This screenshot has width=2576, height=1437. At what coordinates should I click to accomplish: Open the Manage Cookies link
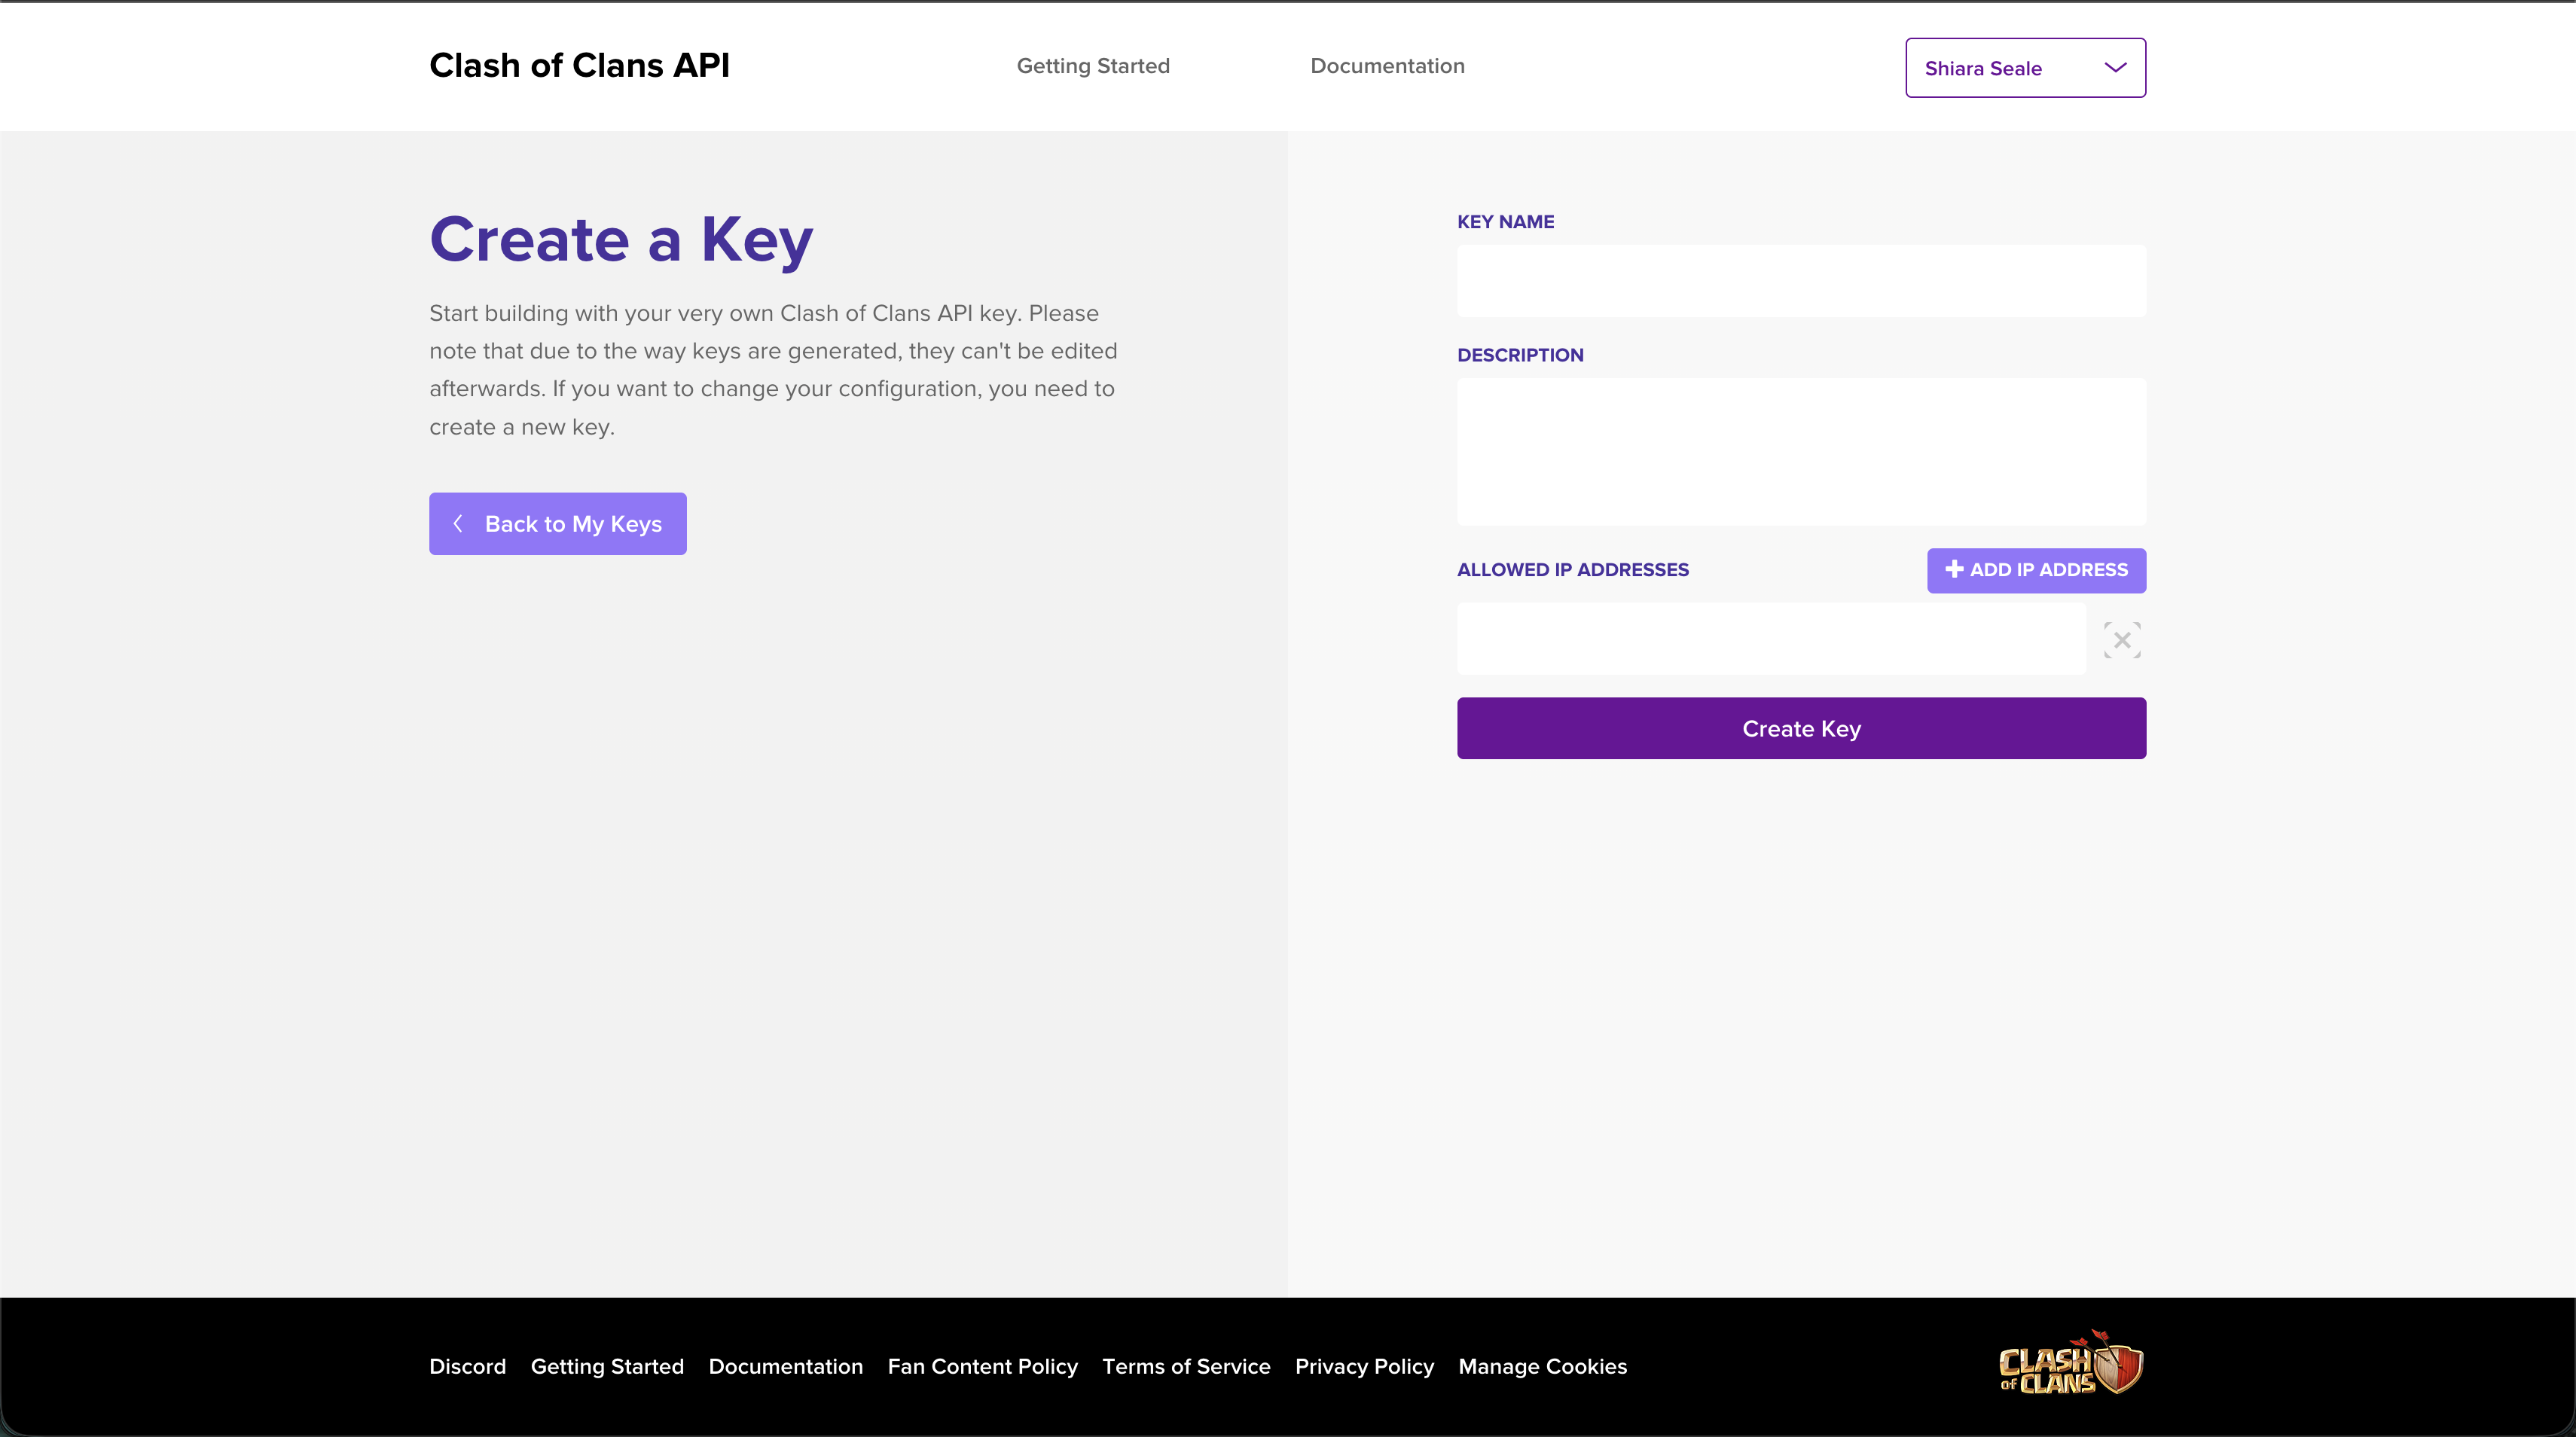[1542, 1367]
